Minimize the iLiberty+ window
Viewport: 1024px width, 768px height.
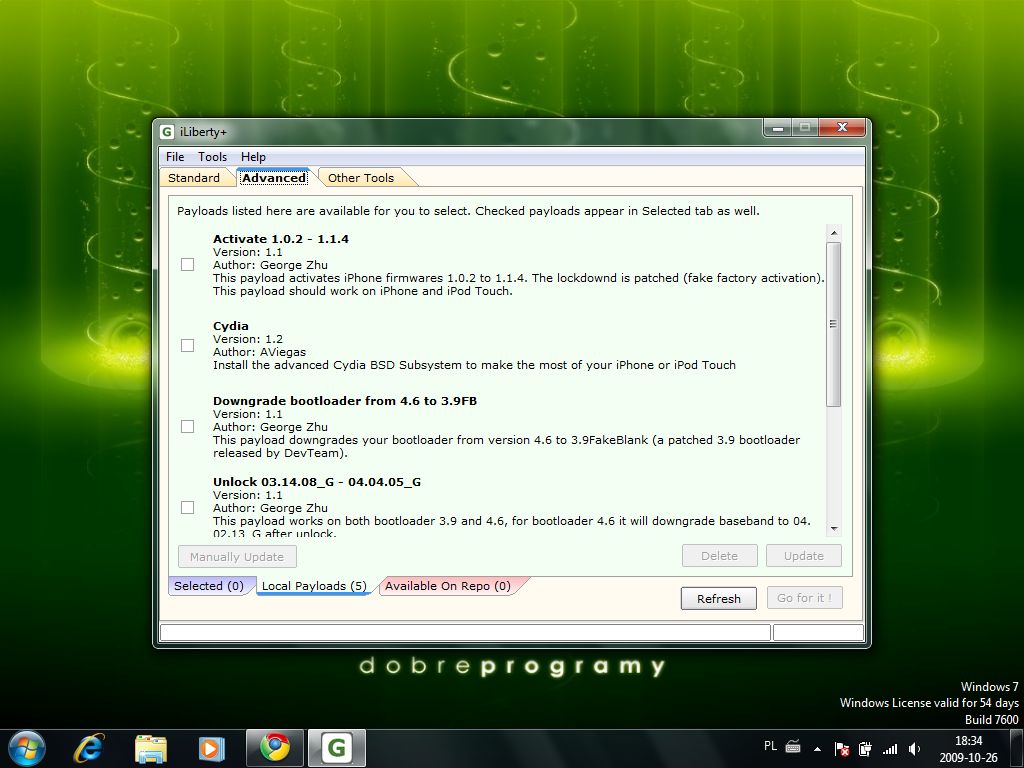click(x=777, y=128)
